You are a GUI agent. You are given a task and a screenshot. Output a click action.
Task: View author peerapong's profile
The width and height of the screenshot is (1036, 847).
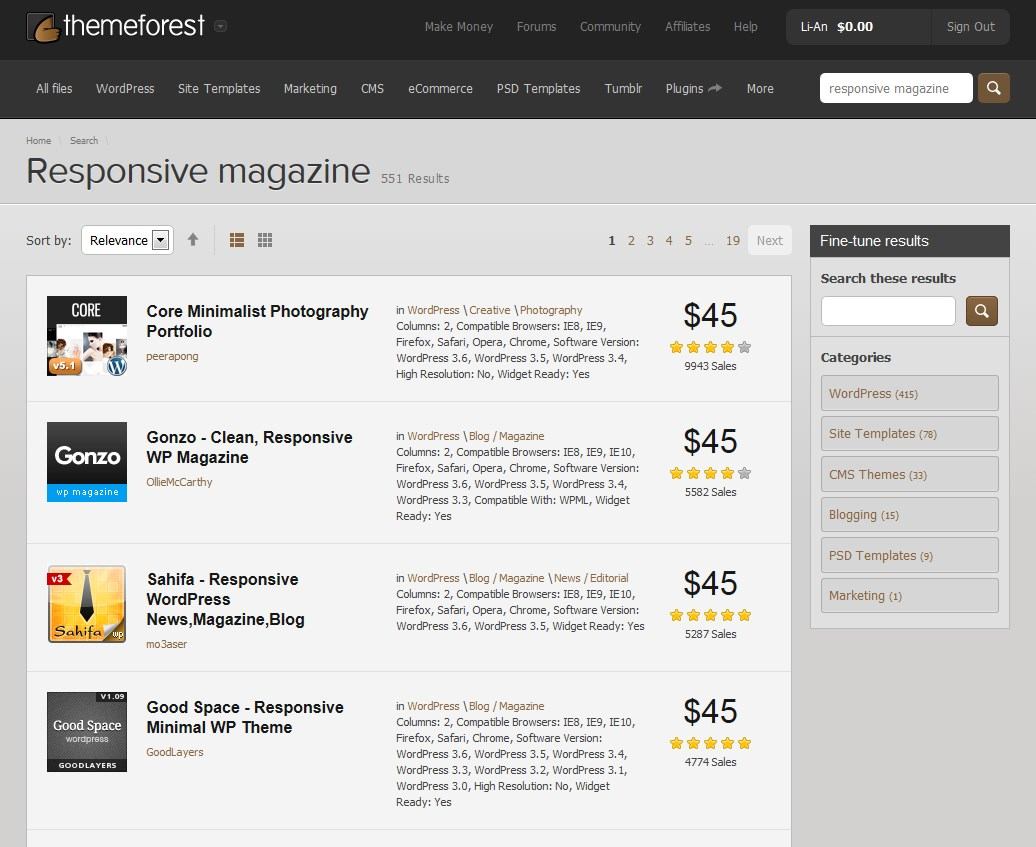coord(172,356)
